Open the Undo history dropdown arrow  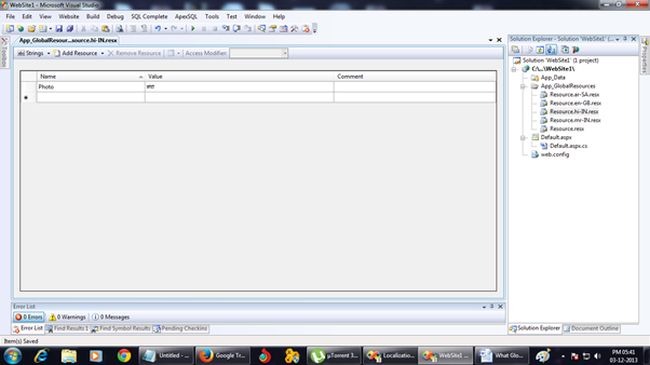click(165, 29)
